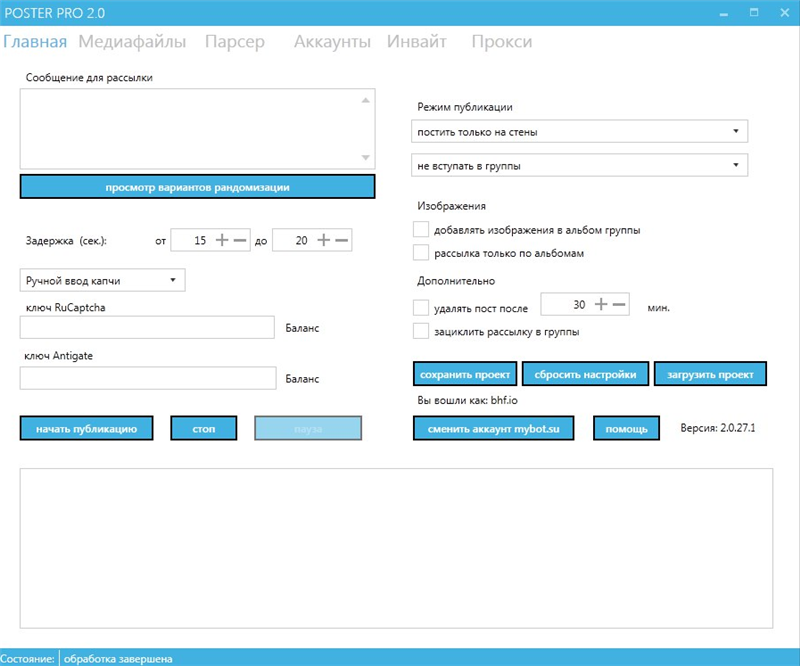Click "начать публикацию" to start posting
Viewport: 800px width, 666px height.
click(x=86, y=427)
